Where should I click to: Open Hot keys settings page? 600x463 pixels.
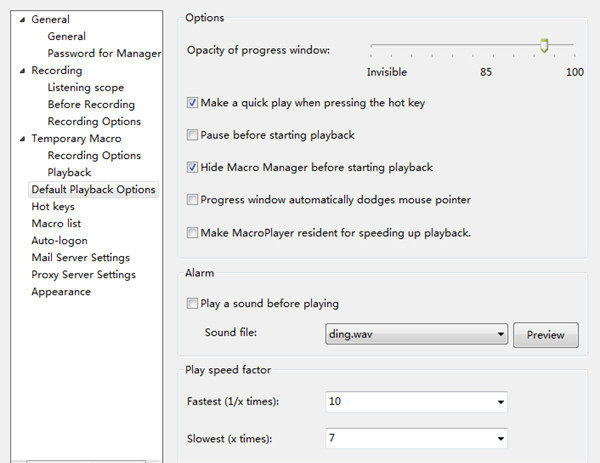[x=53, y=207]
